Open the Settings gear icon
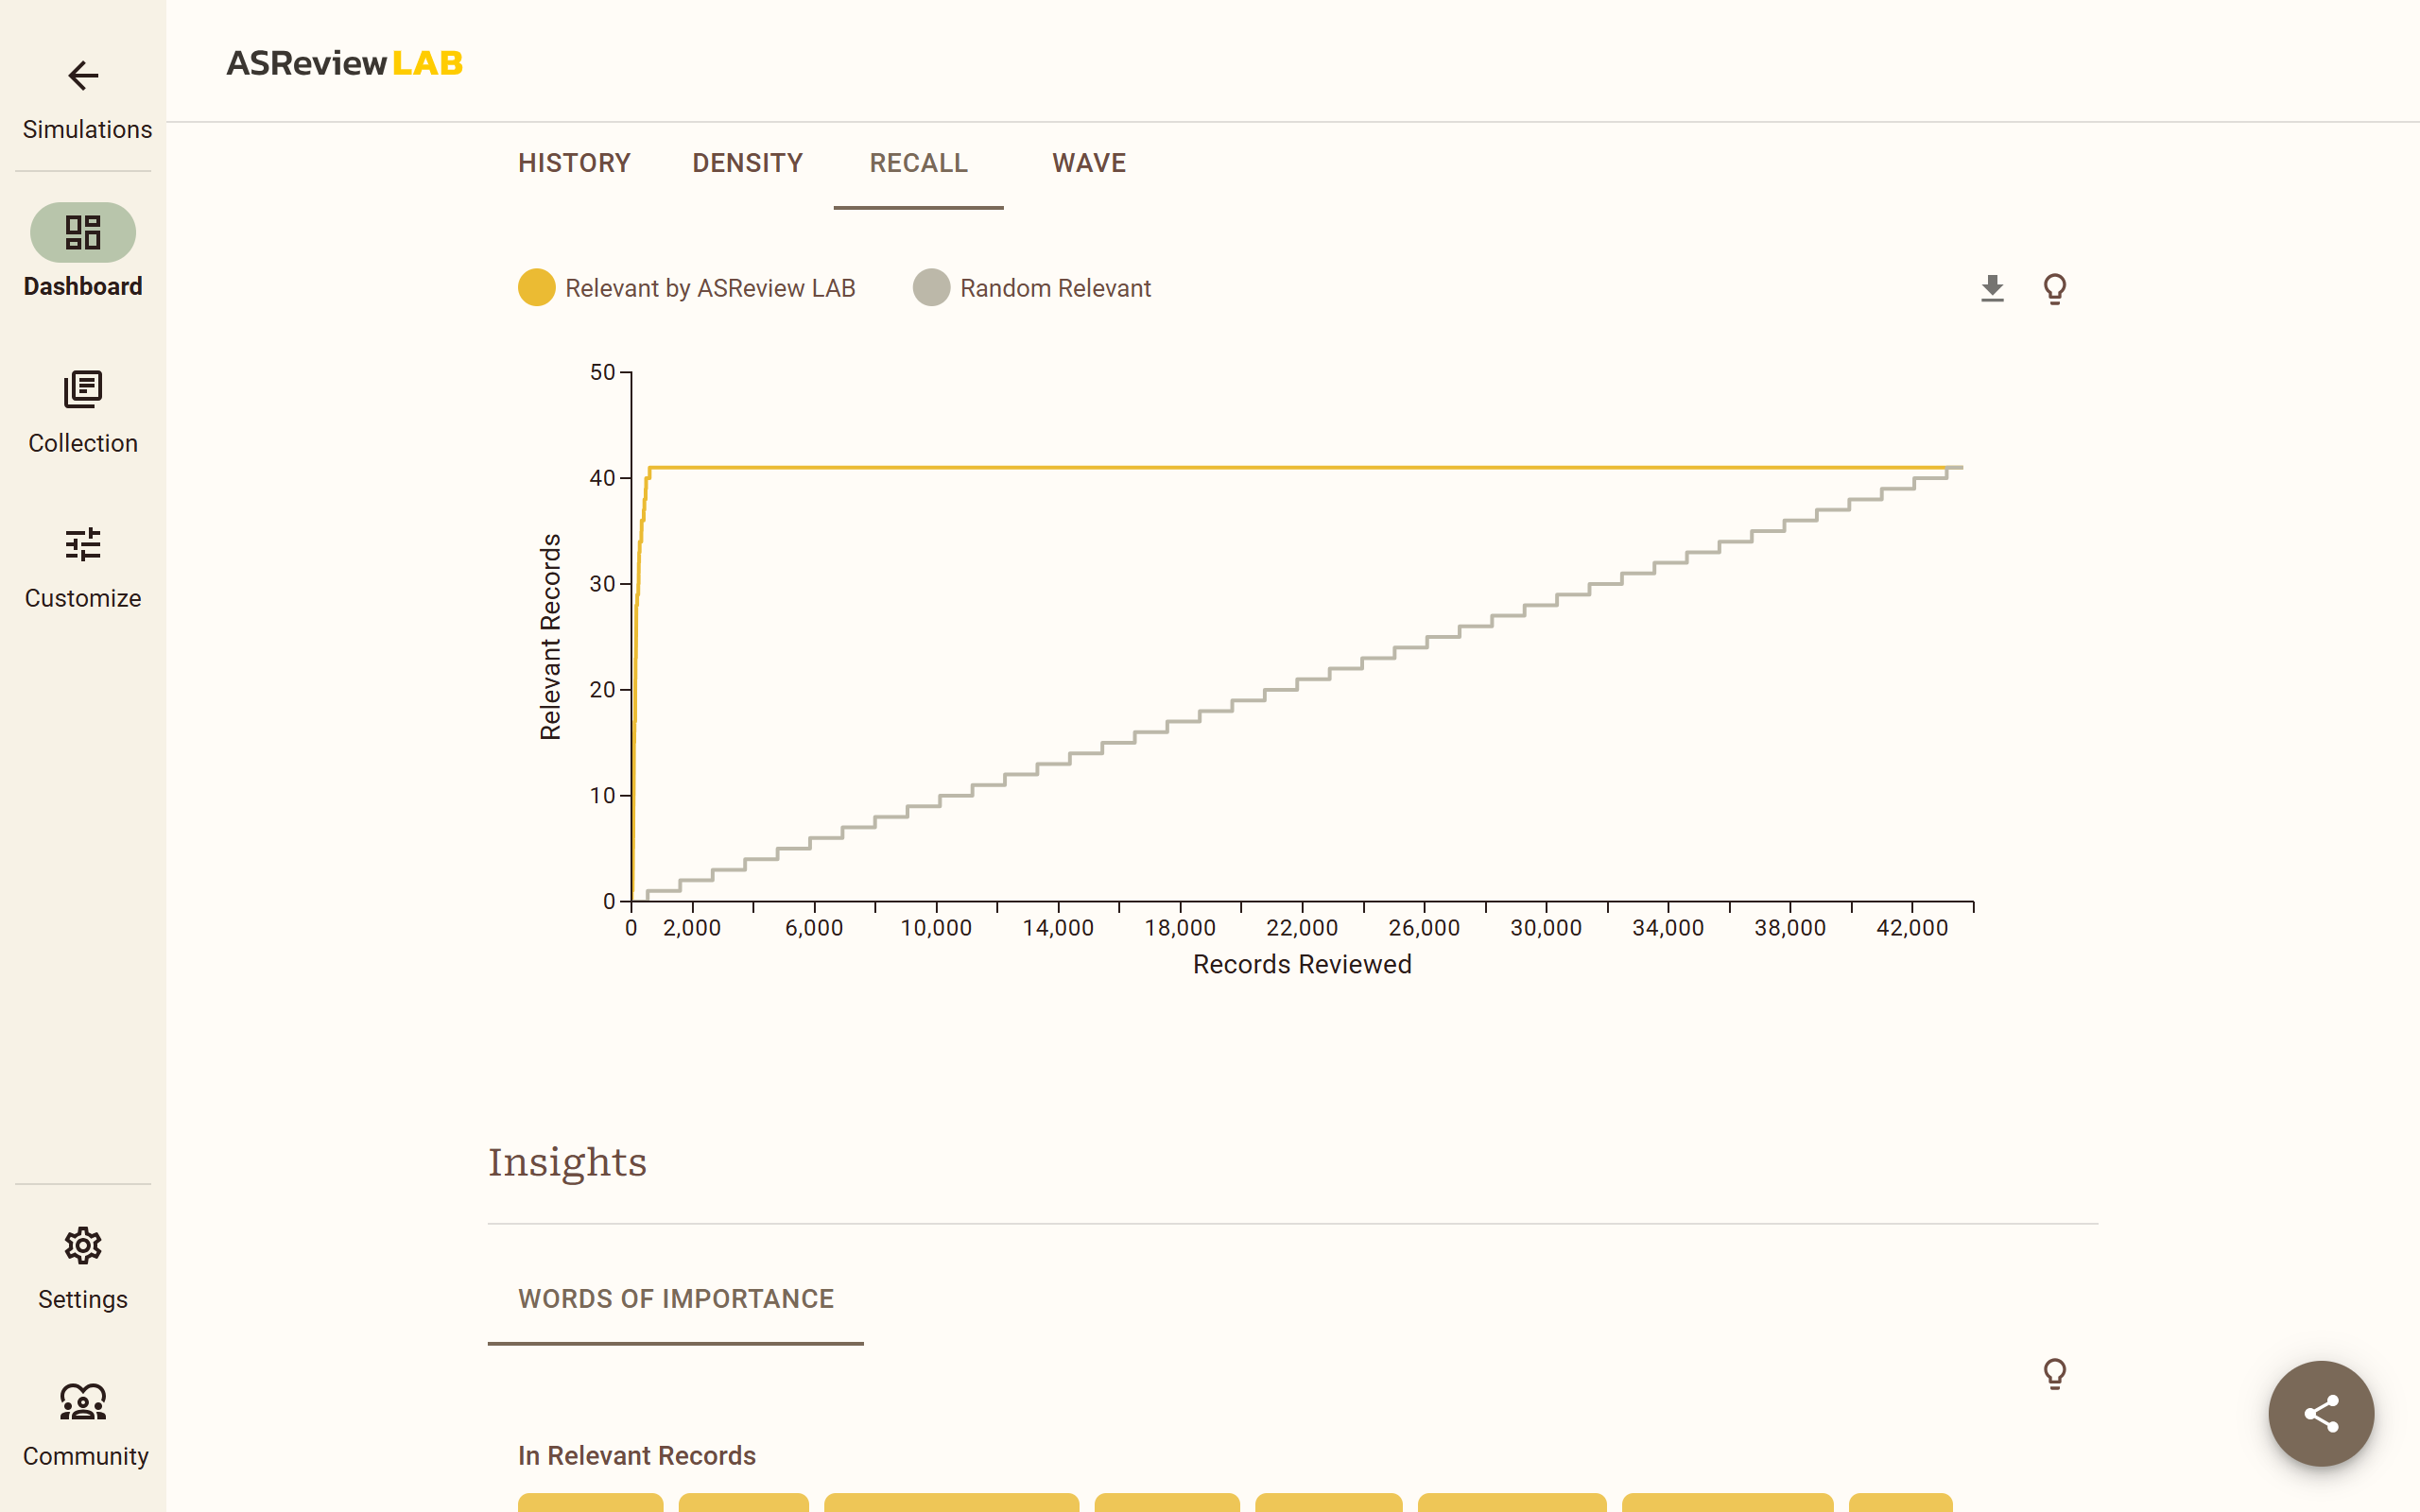Image resolution: width=2420 pixels, height=1512 pixels. [x=83, y=1246]
